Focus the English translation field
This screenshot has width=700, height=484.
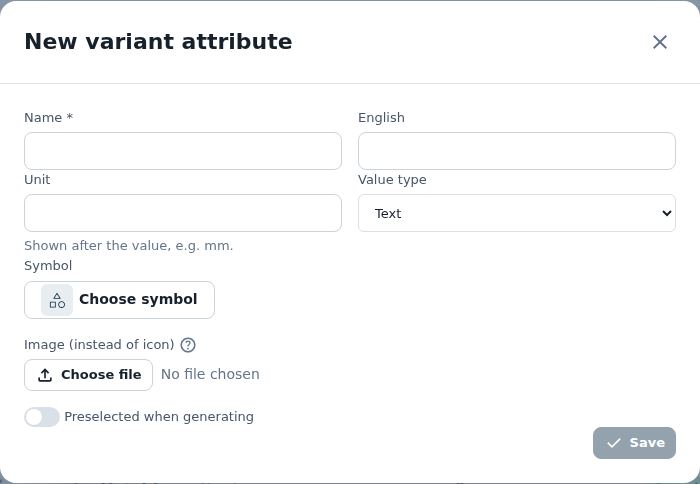coord(517,151)
